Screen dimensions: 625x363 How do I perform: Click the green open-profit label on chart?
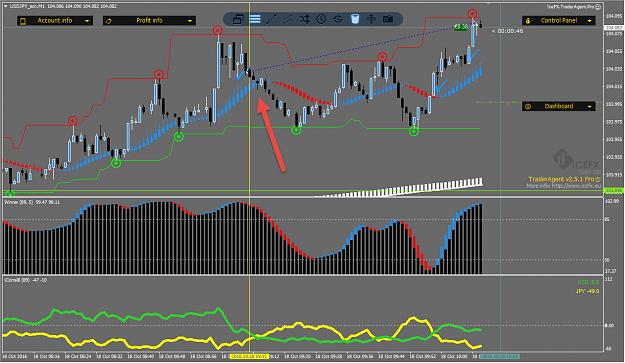coord(461,27)
